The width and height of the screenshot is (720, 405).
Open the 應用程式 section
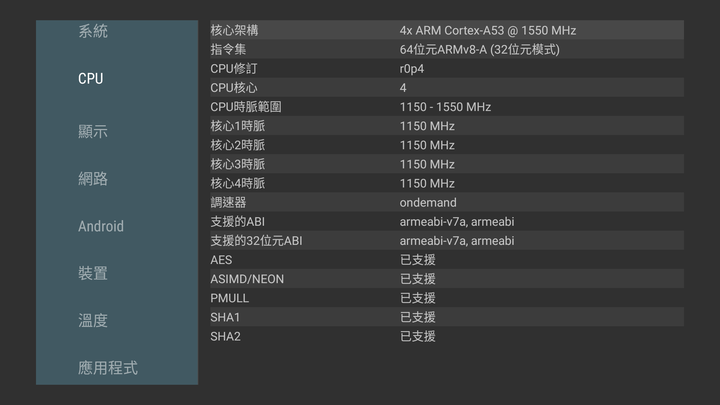tap(108, 368)
